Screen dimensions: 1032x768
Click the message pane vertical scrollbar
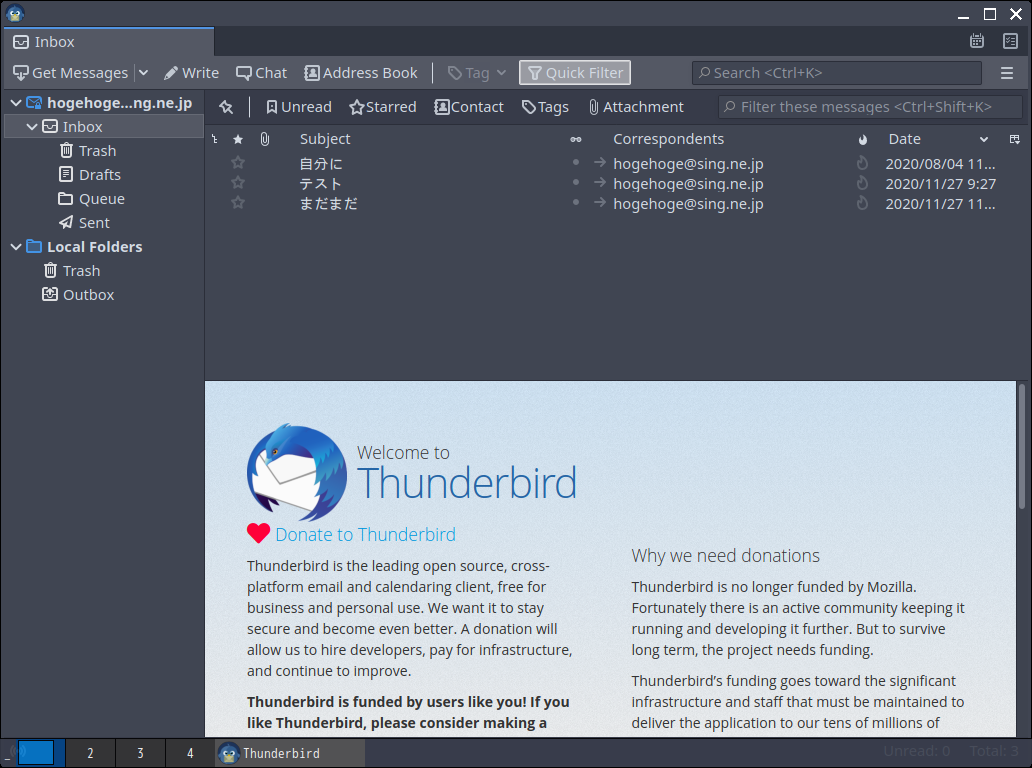tap(1022, 448)
